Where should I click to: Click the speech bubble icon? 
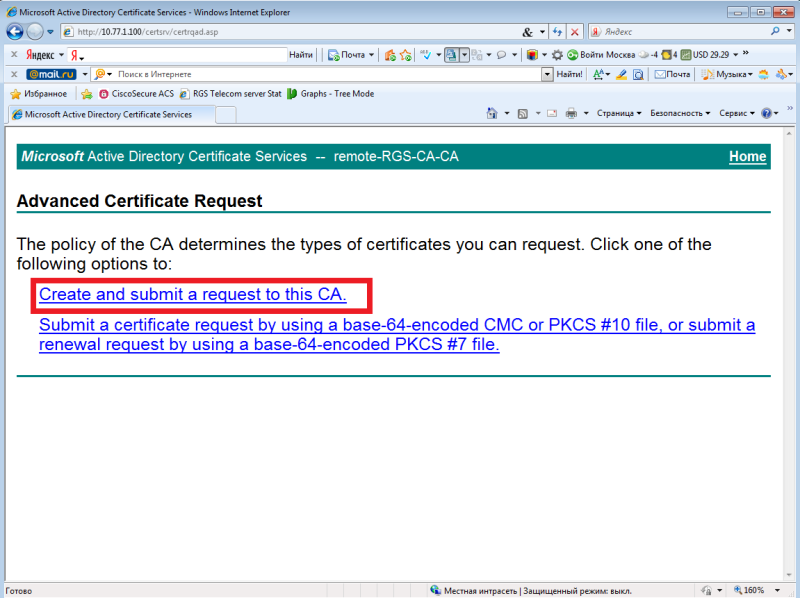(x=502, y=55)
